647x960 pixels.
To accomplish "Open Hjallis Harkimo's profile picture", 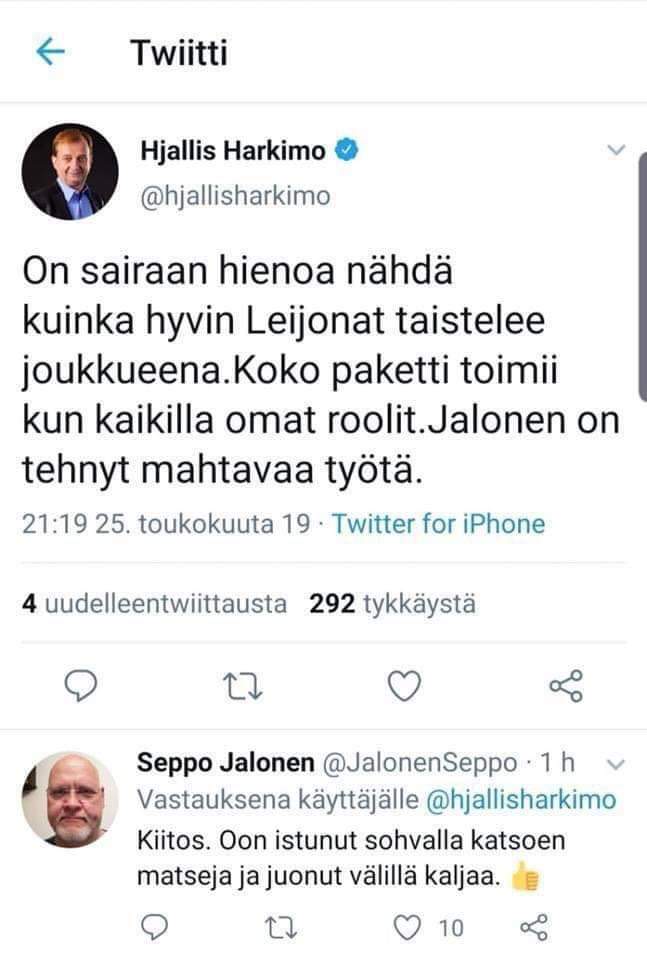I will coord(70,172).
